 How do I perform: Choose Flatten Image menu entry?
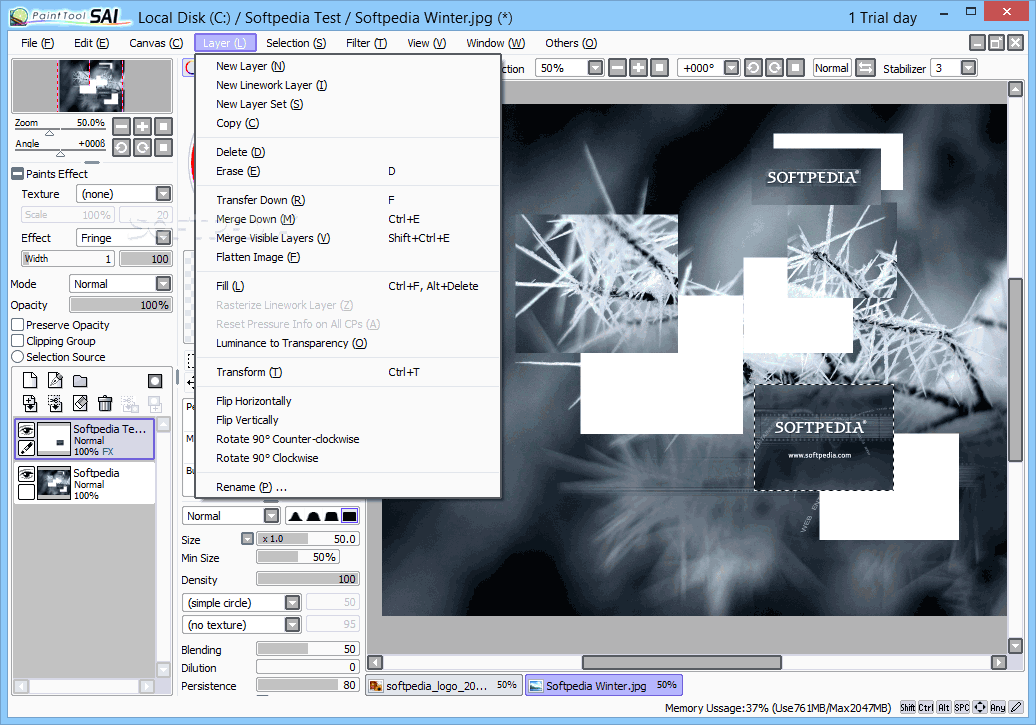pos(348,257)
